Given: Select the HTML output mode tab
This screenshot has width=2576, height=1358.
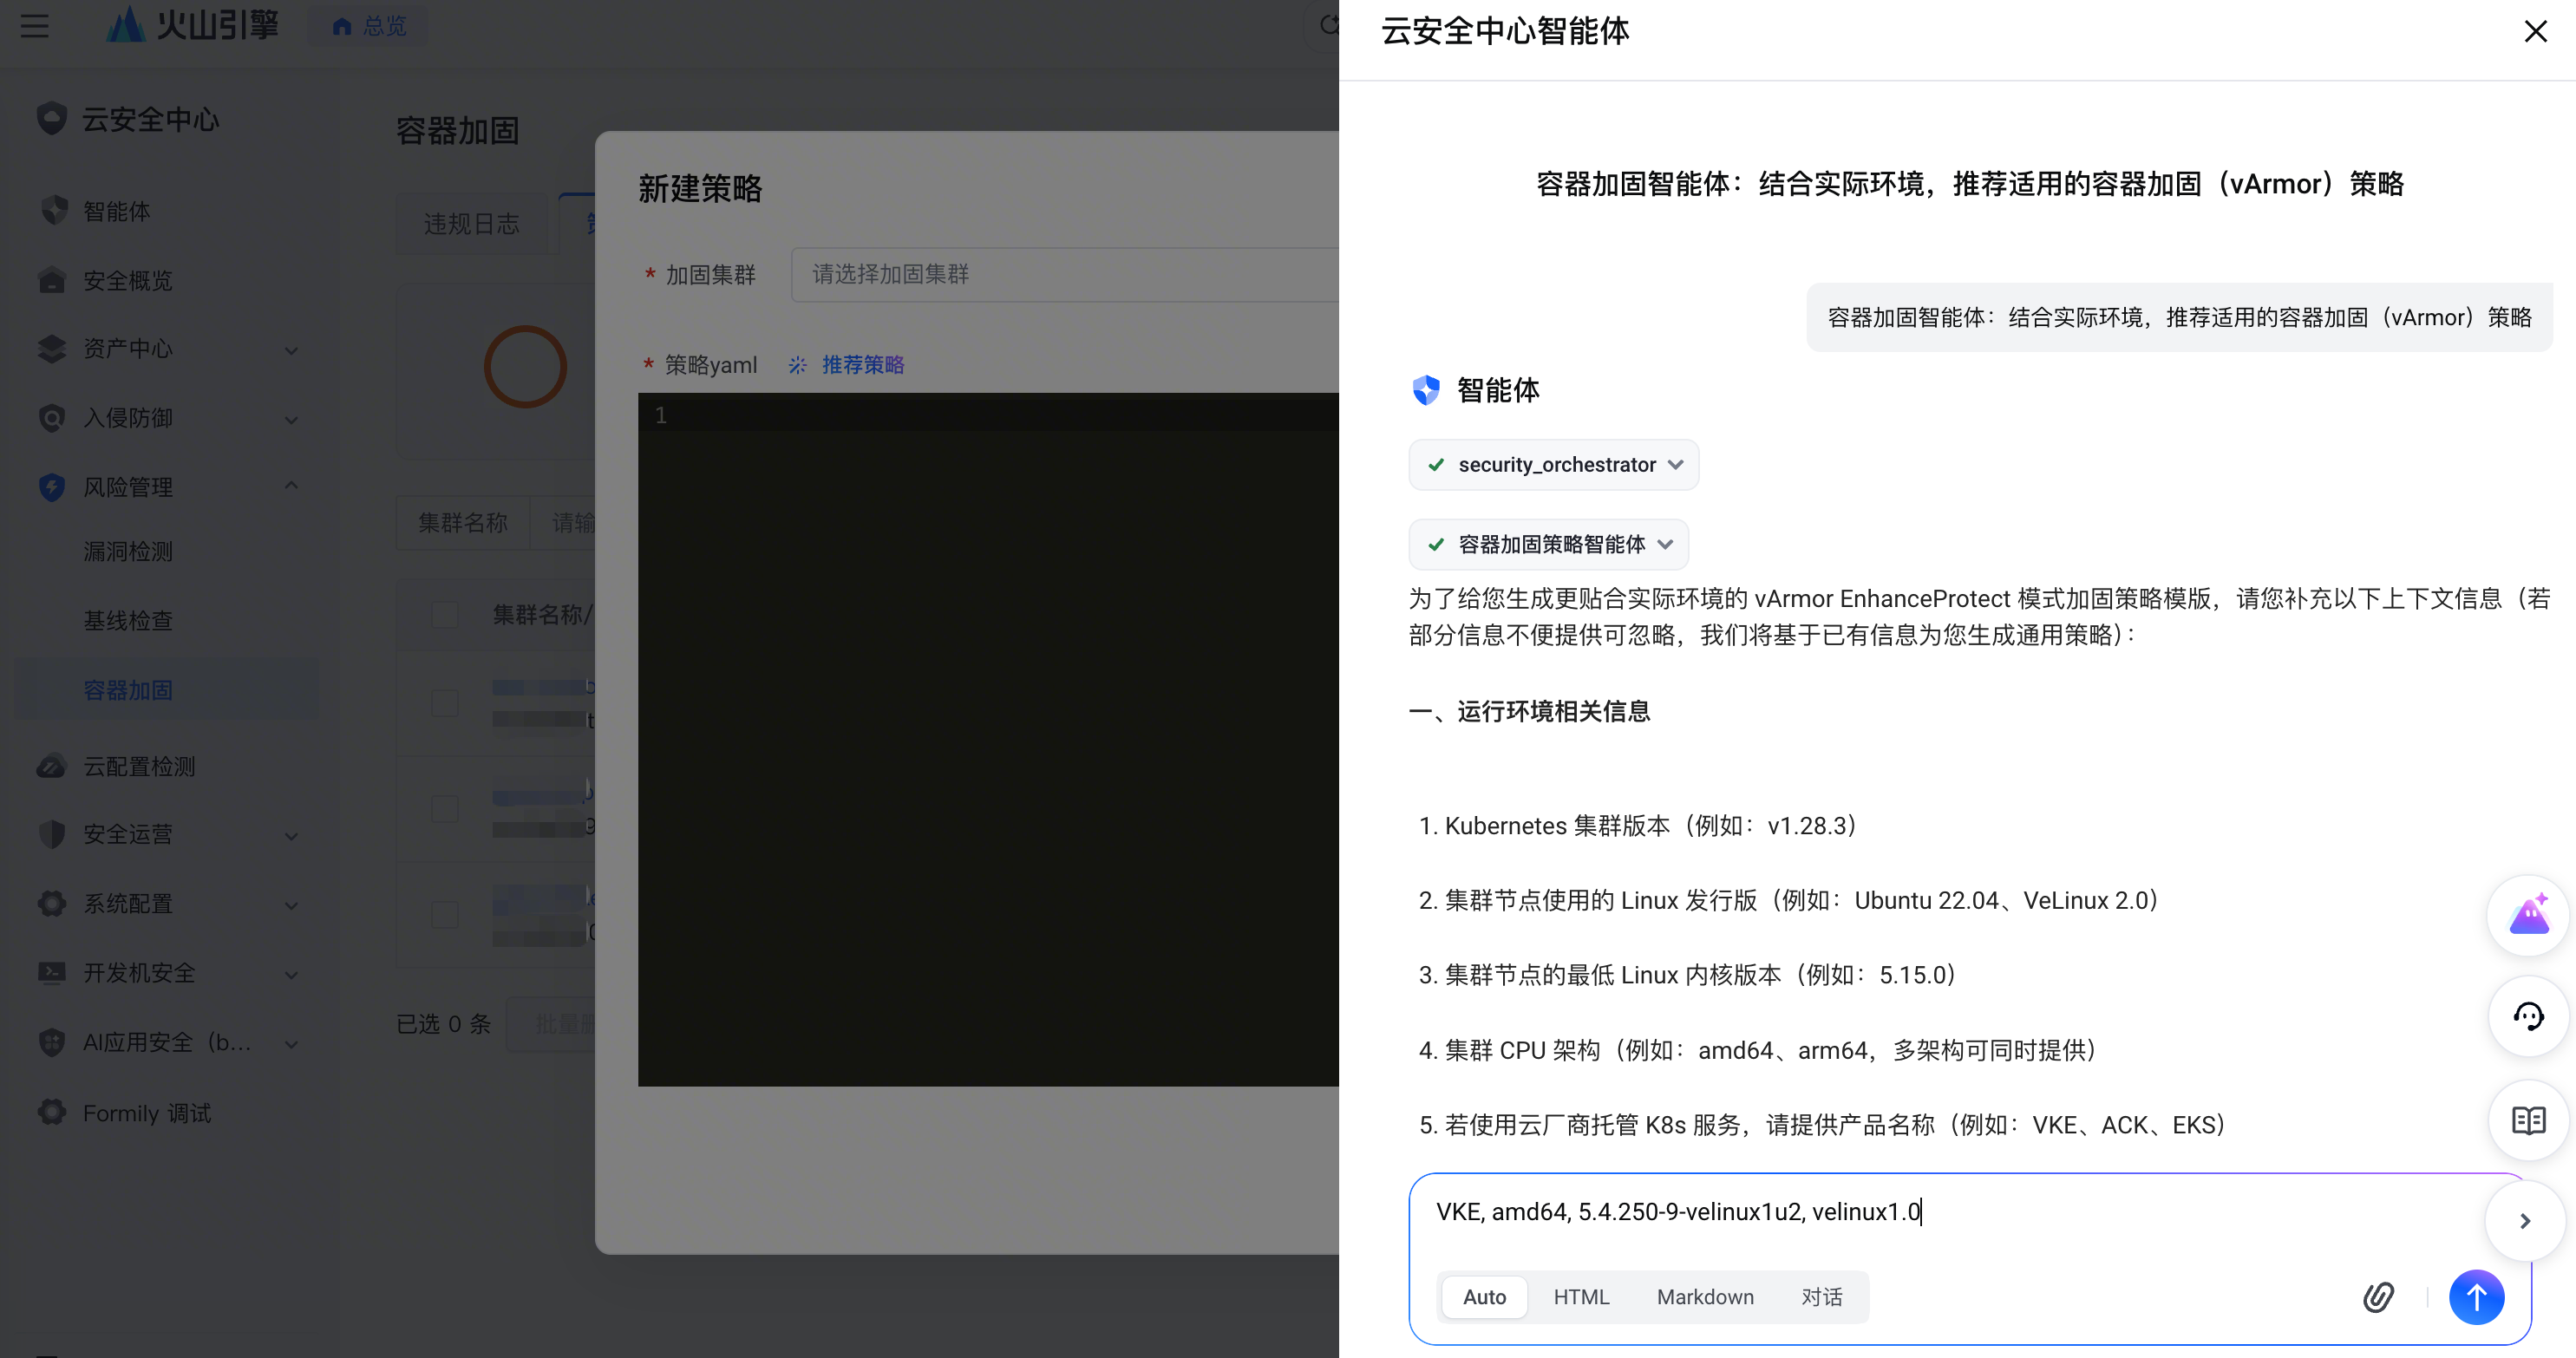Looking at the screenshot, I should tap(1581, 1297).
